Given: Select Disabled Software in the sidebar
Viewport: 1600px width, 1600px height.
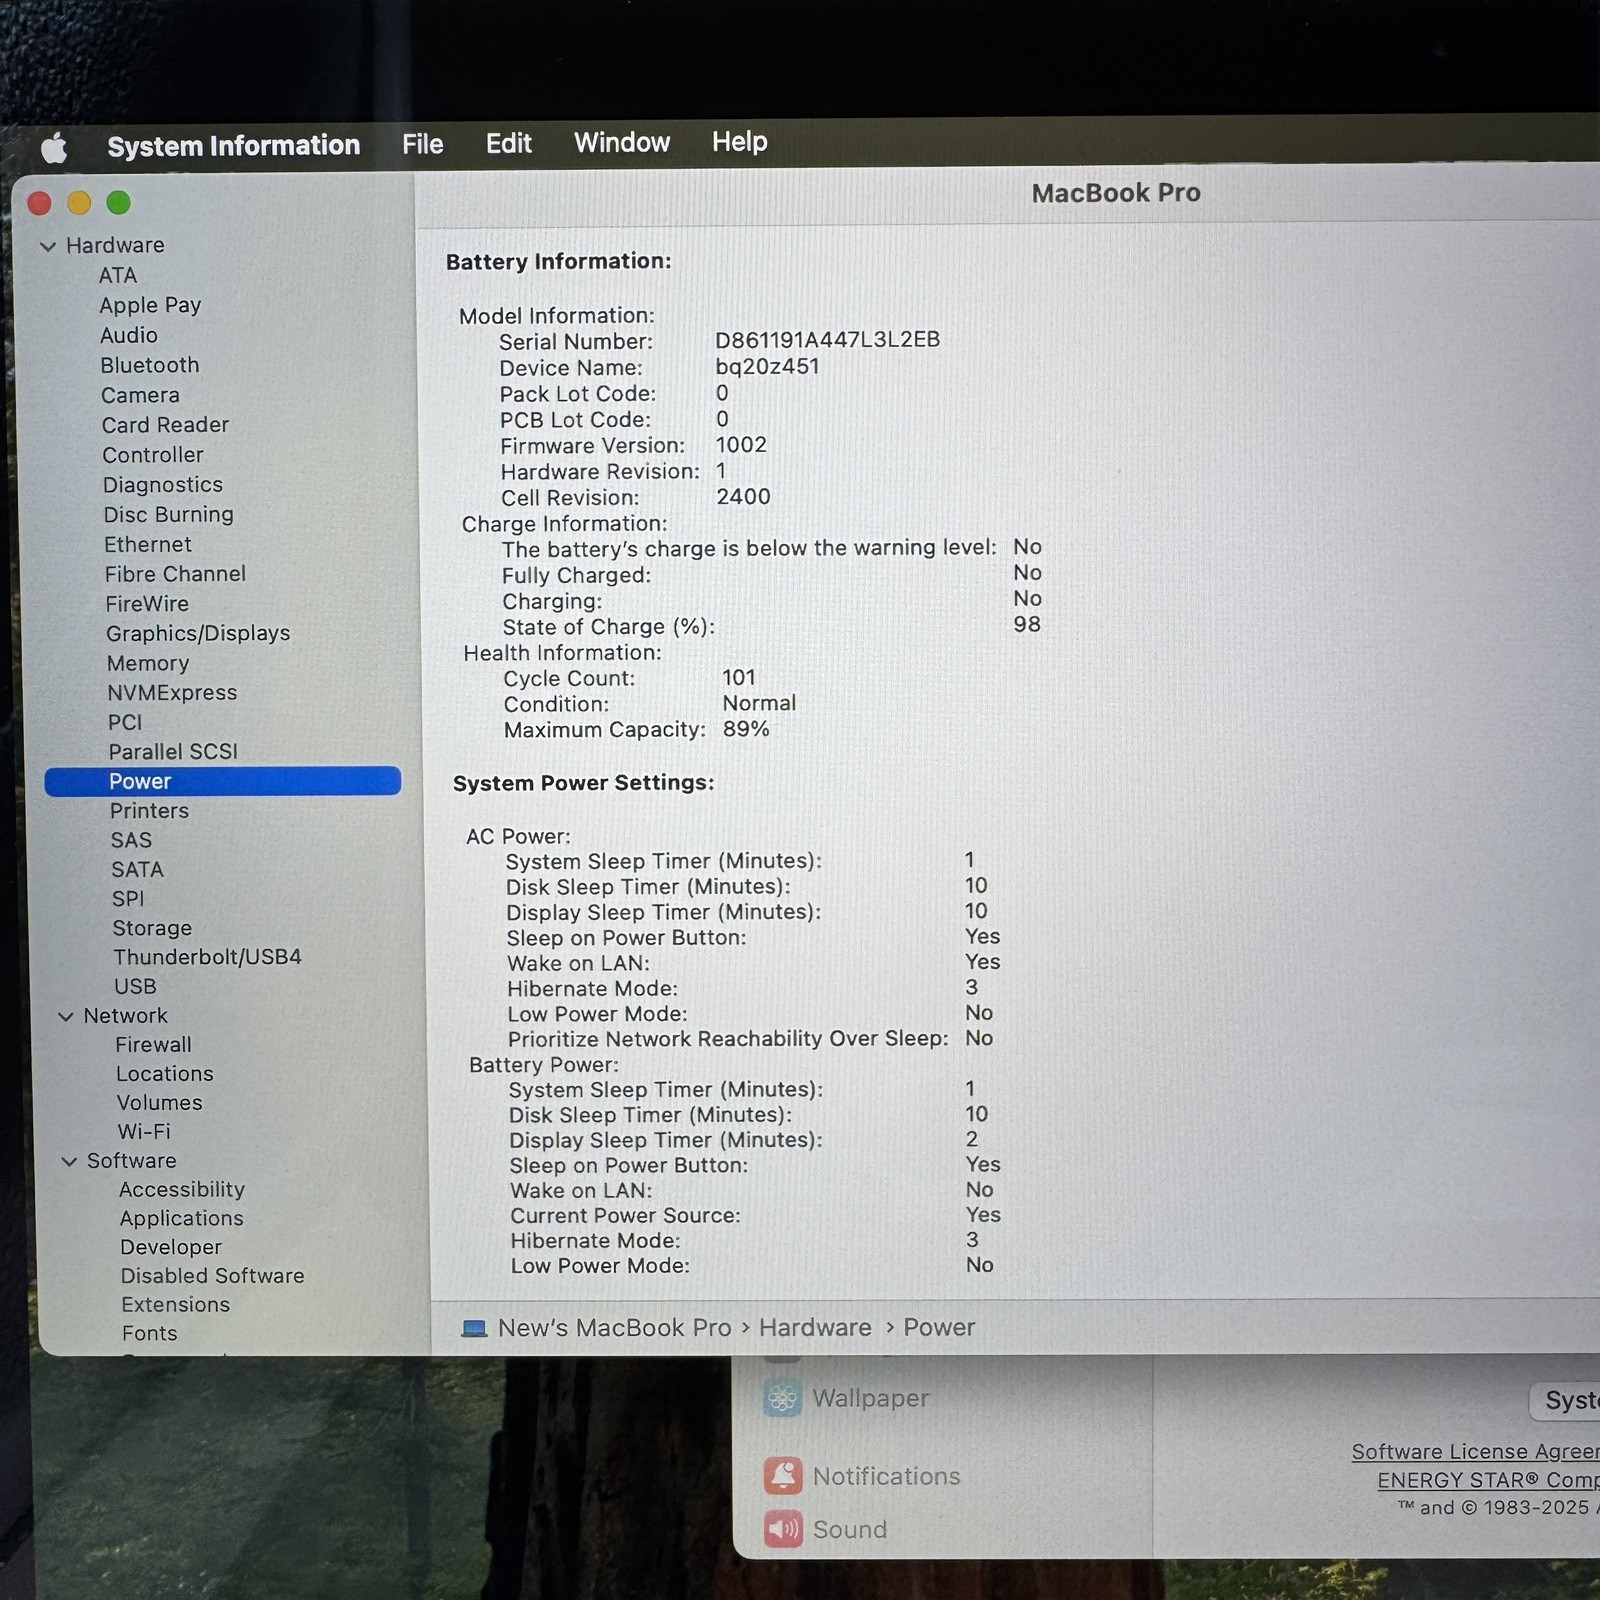Looking at the screenshot, I should point(212,1276).
